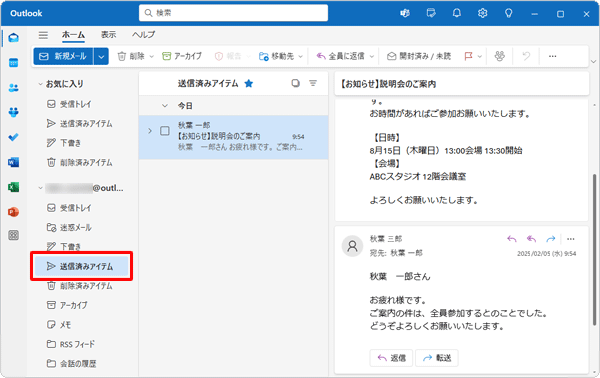
Task: Open the Calendar icon in left rail
Action: 14,63
